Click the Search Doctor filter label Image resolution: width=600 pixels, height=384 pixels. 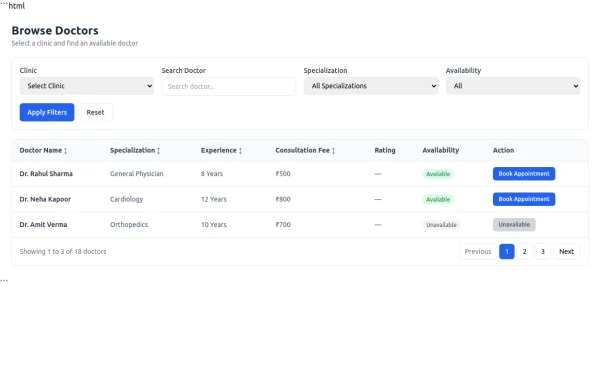pos(184,70)
